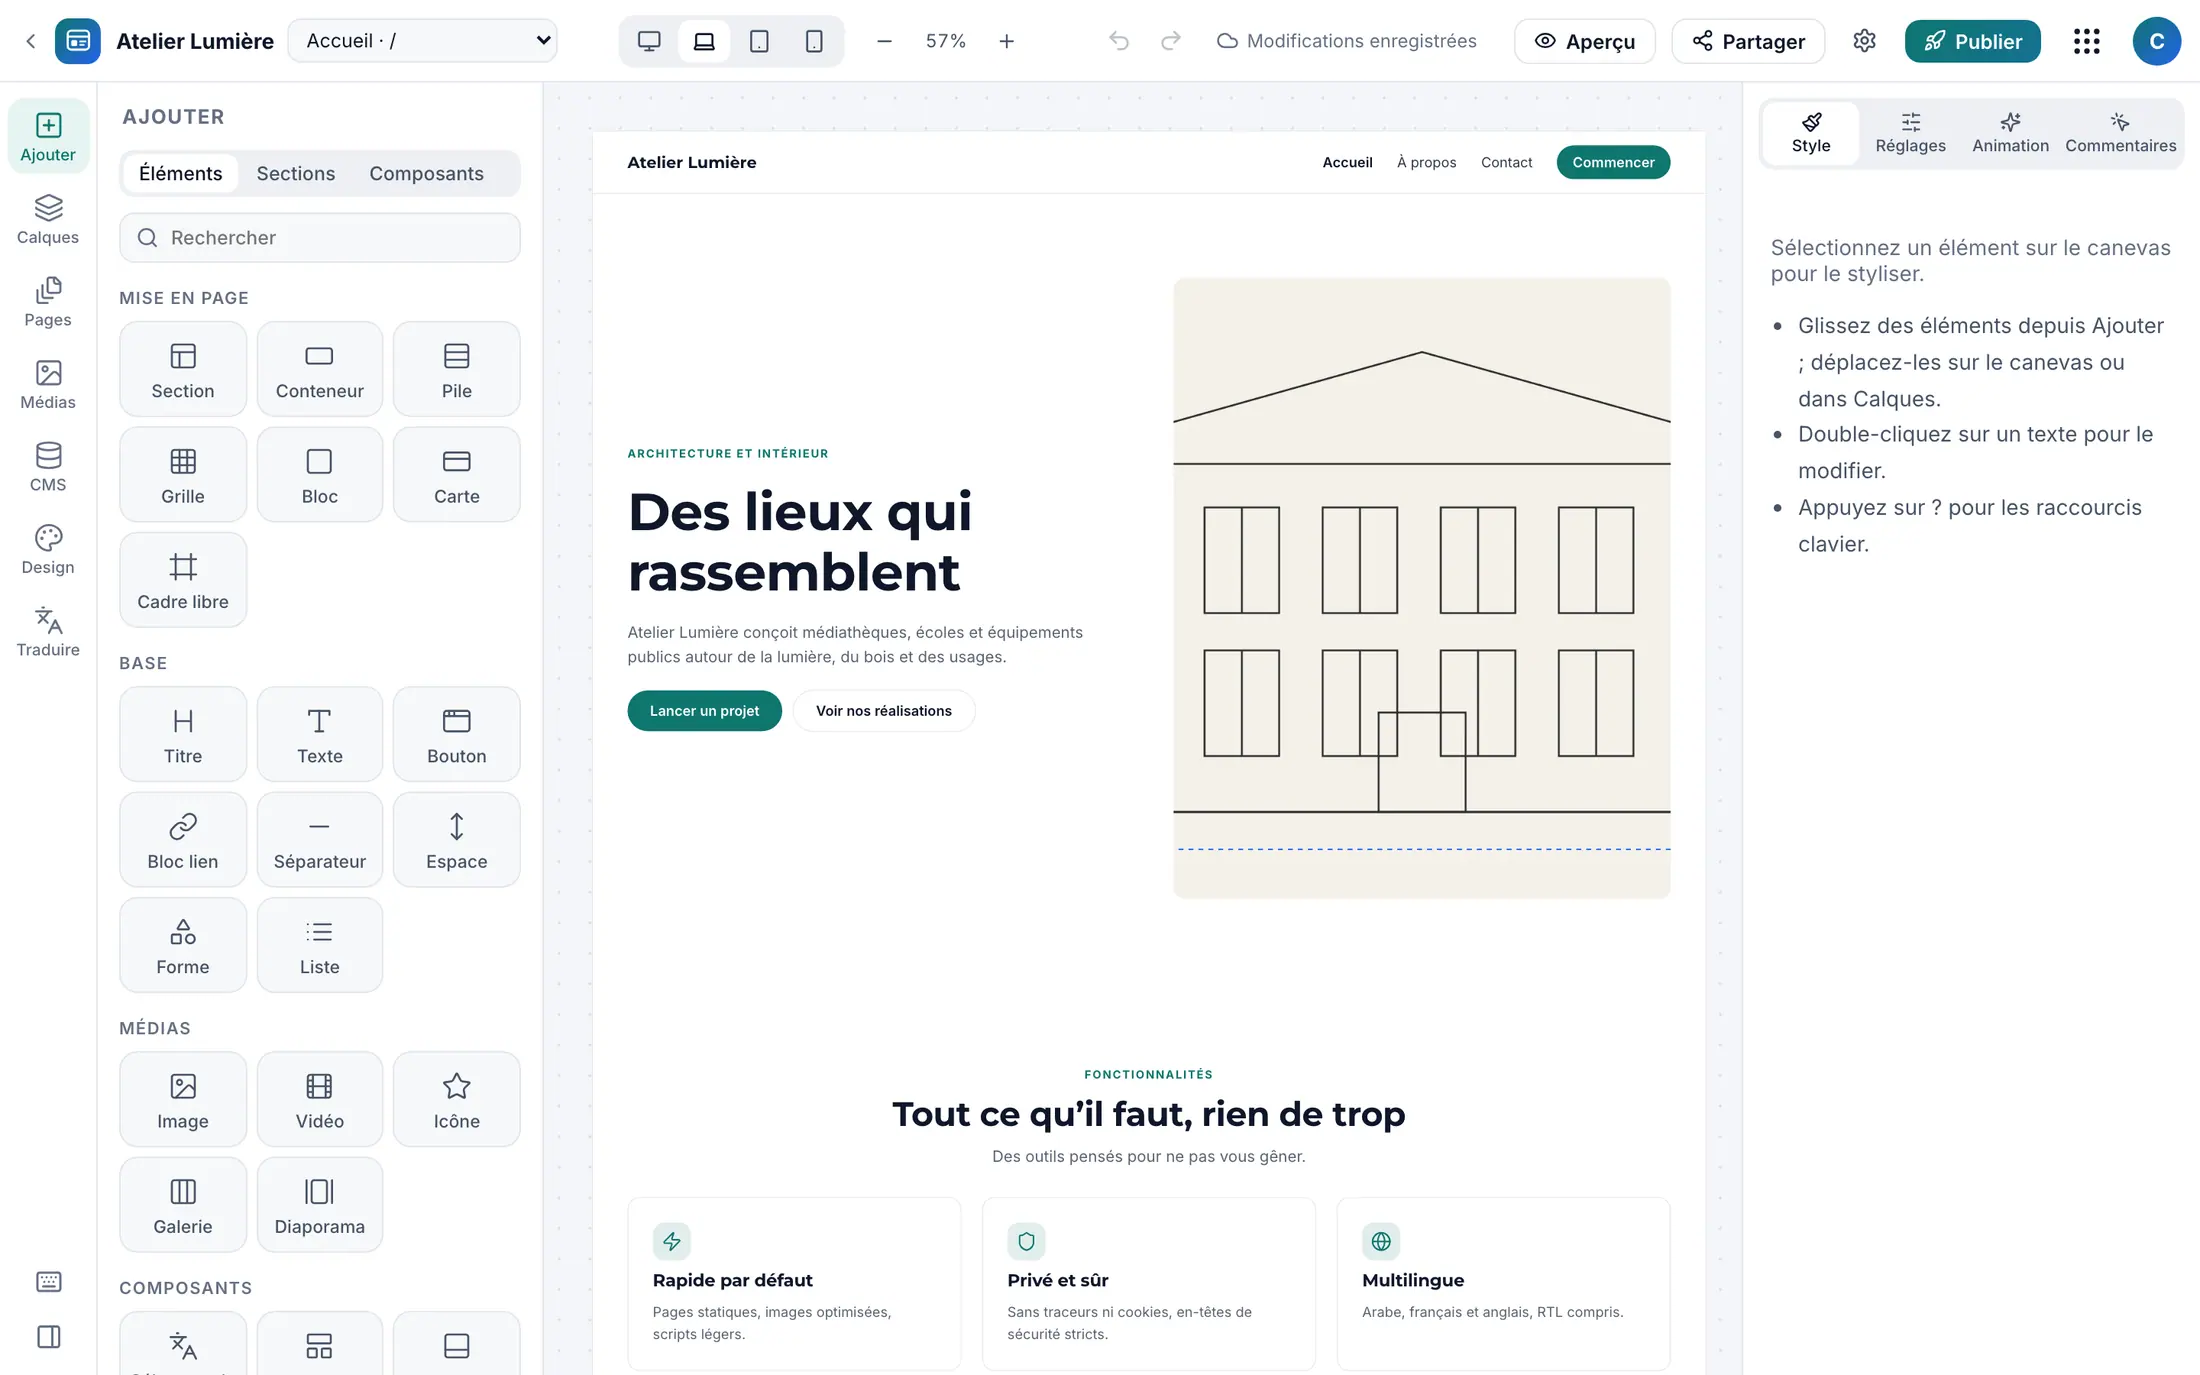This screenshot has width=2200, height=1375.
Task: Zoom out with the minus button
Action: 884,41
